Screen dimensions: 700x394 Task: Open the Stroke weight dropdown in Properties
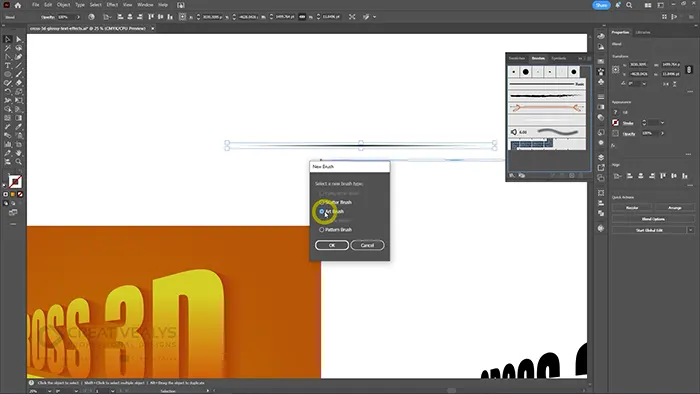pyautogui.click(x=662, y=123)
